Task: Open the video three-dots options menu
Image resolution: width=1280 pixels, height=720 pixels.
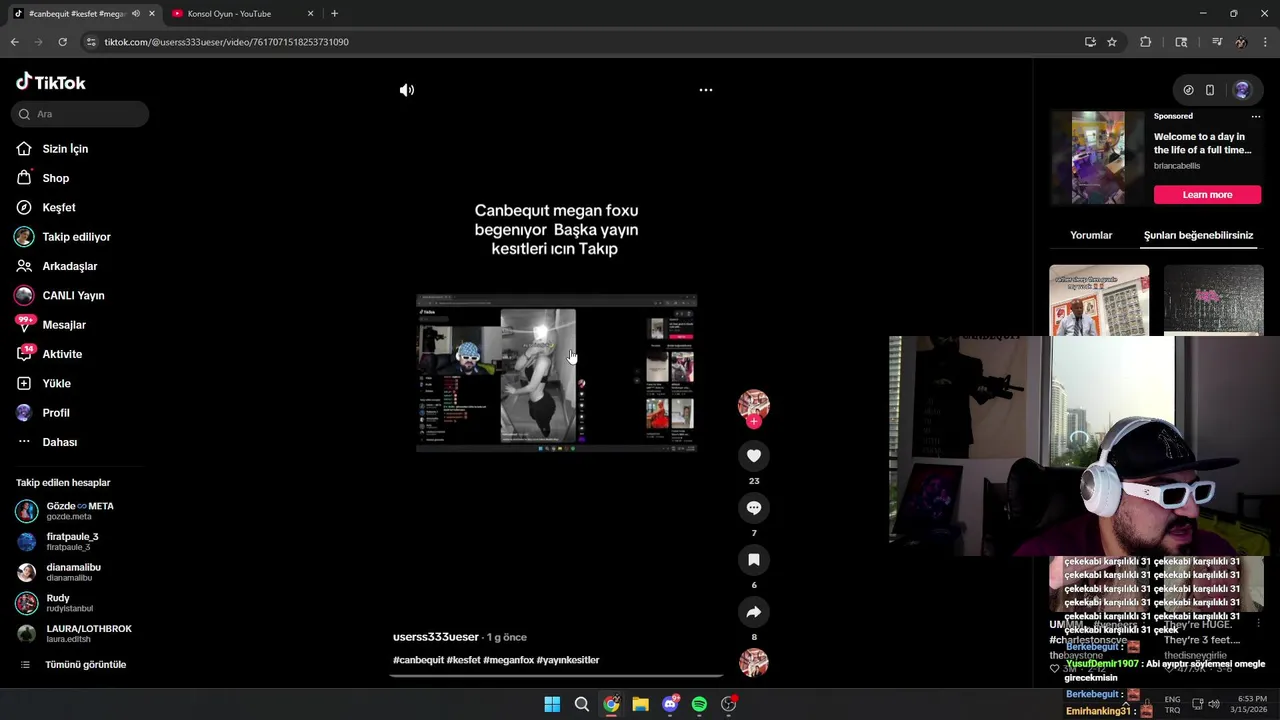Action: [706, 90]
